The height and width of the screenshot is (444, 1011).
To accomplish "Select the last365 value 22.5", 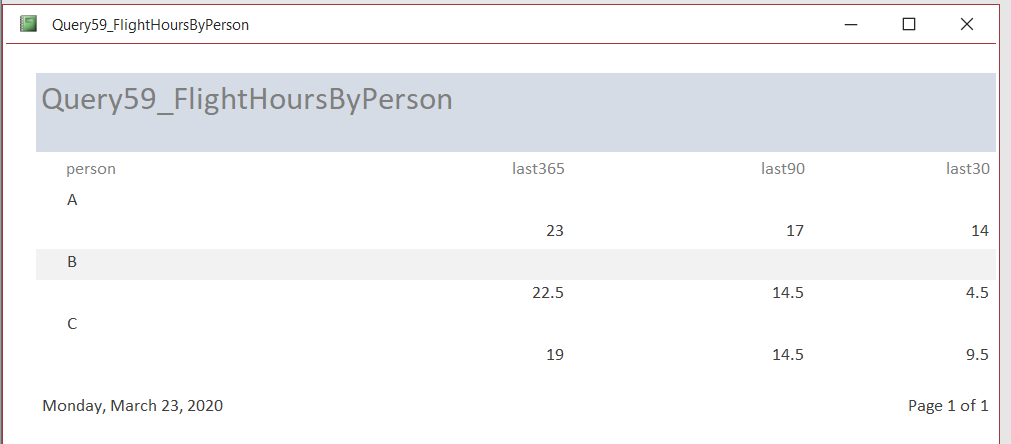I will coord(548,293).
